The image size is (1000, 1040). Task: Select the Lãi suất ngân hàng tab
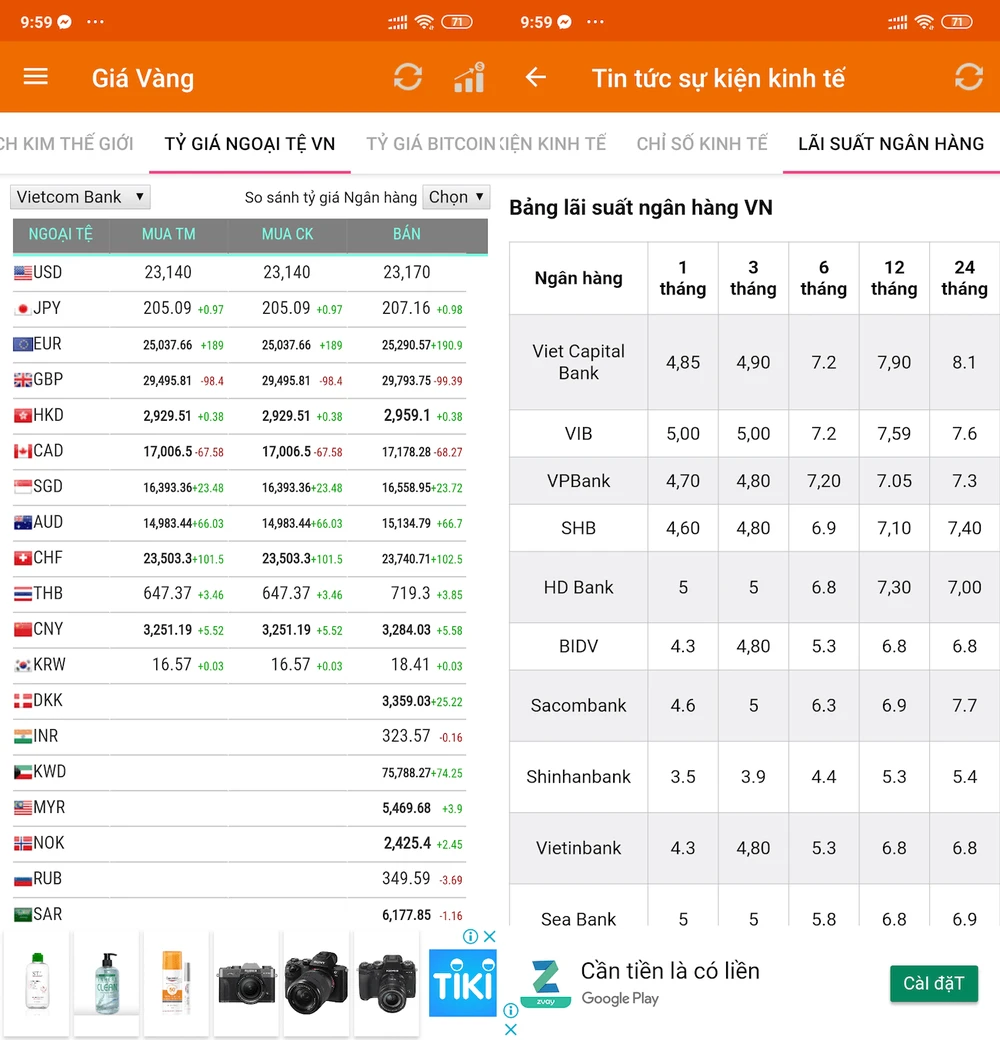(x=890, y=144)
